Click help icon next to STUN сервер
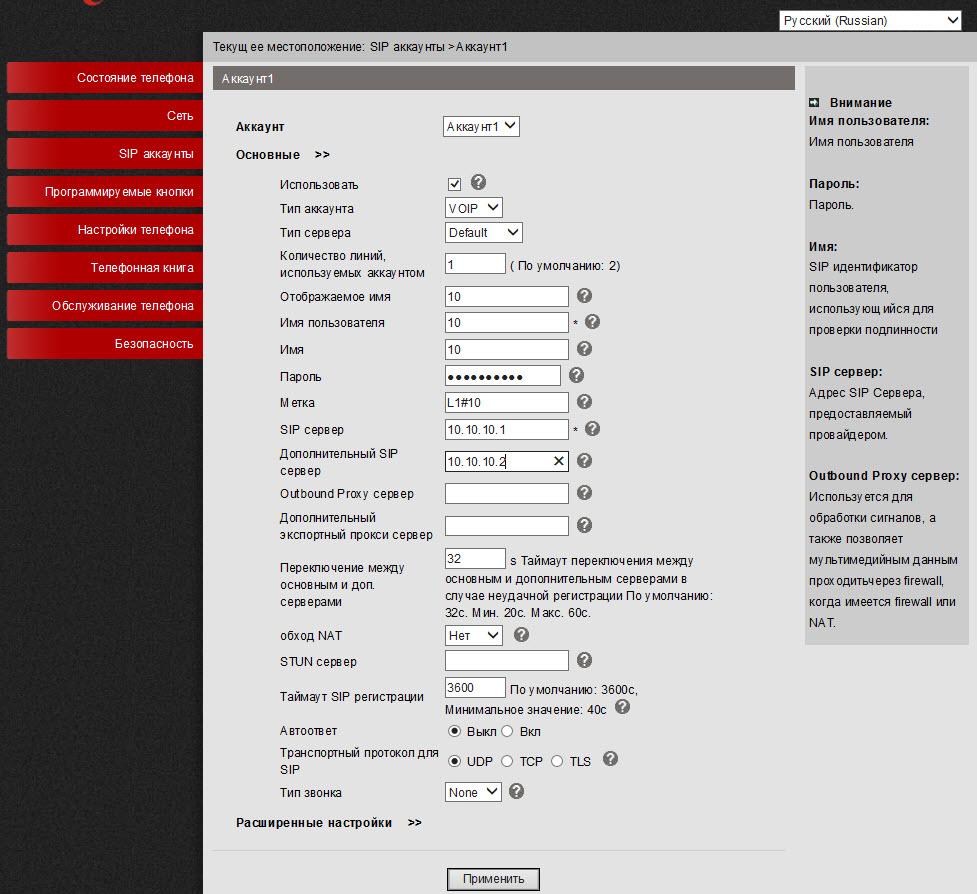Screen dimensions: 977x894 point(585,660)
